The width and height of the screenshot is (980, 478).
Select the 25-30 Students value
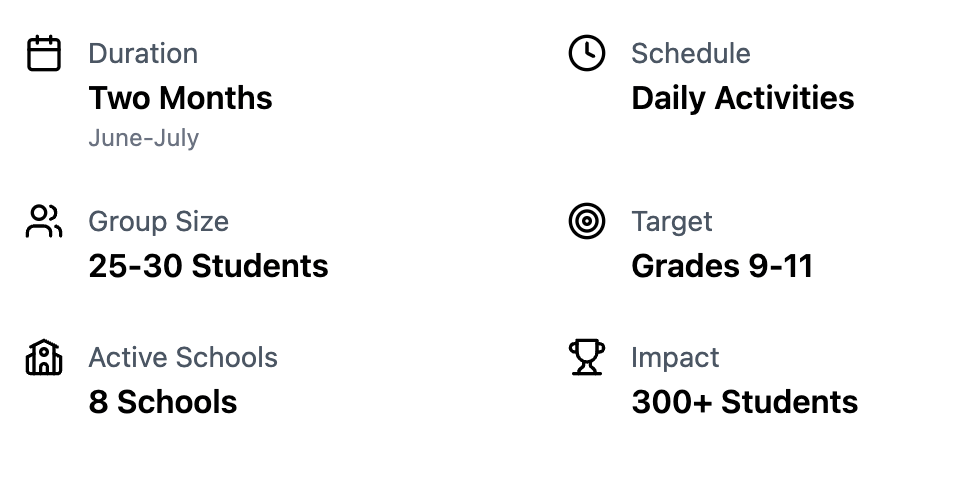(208, 266)
